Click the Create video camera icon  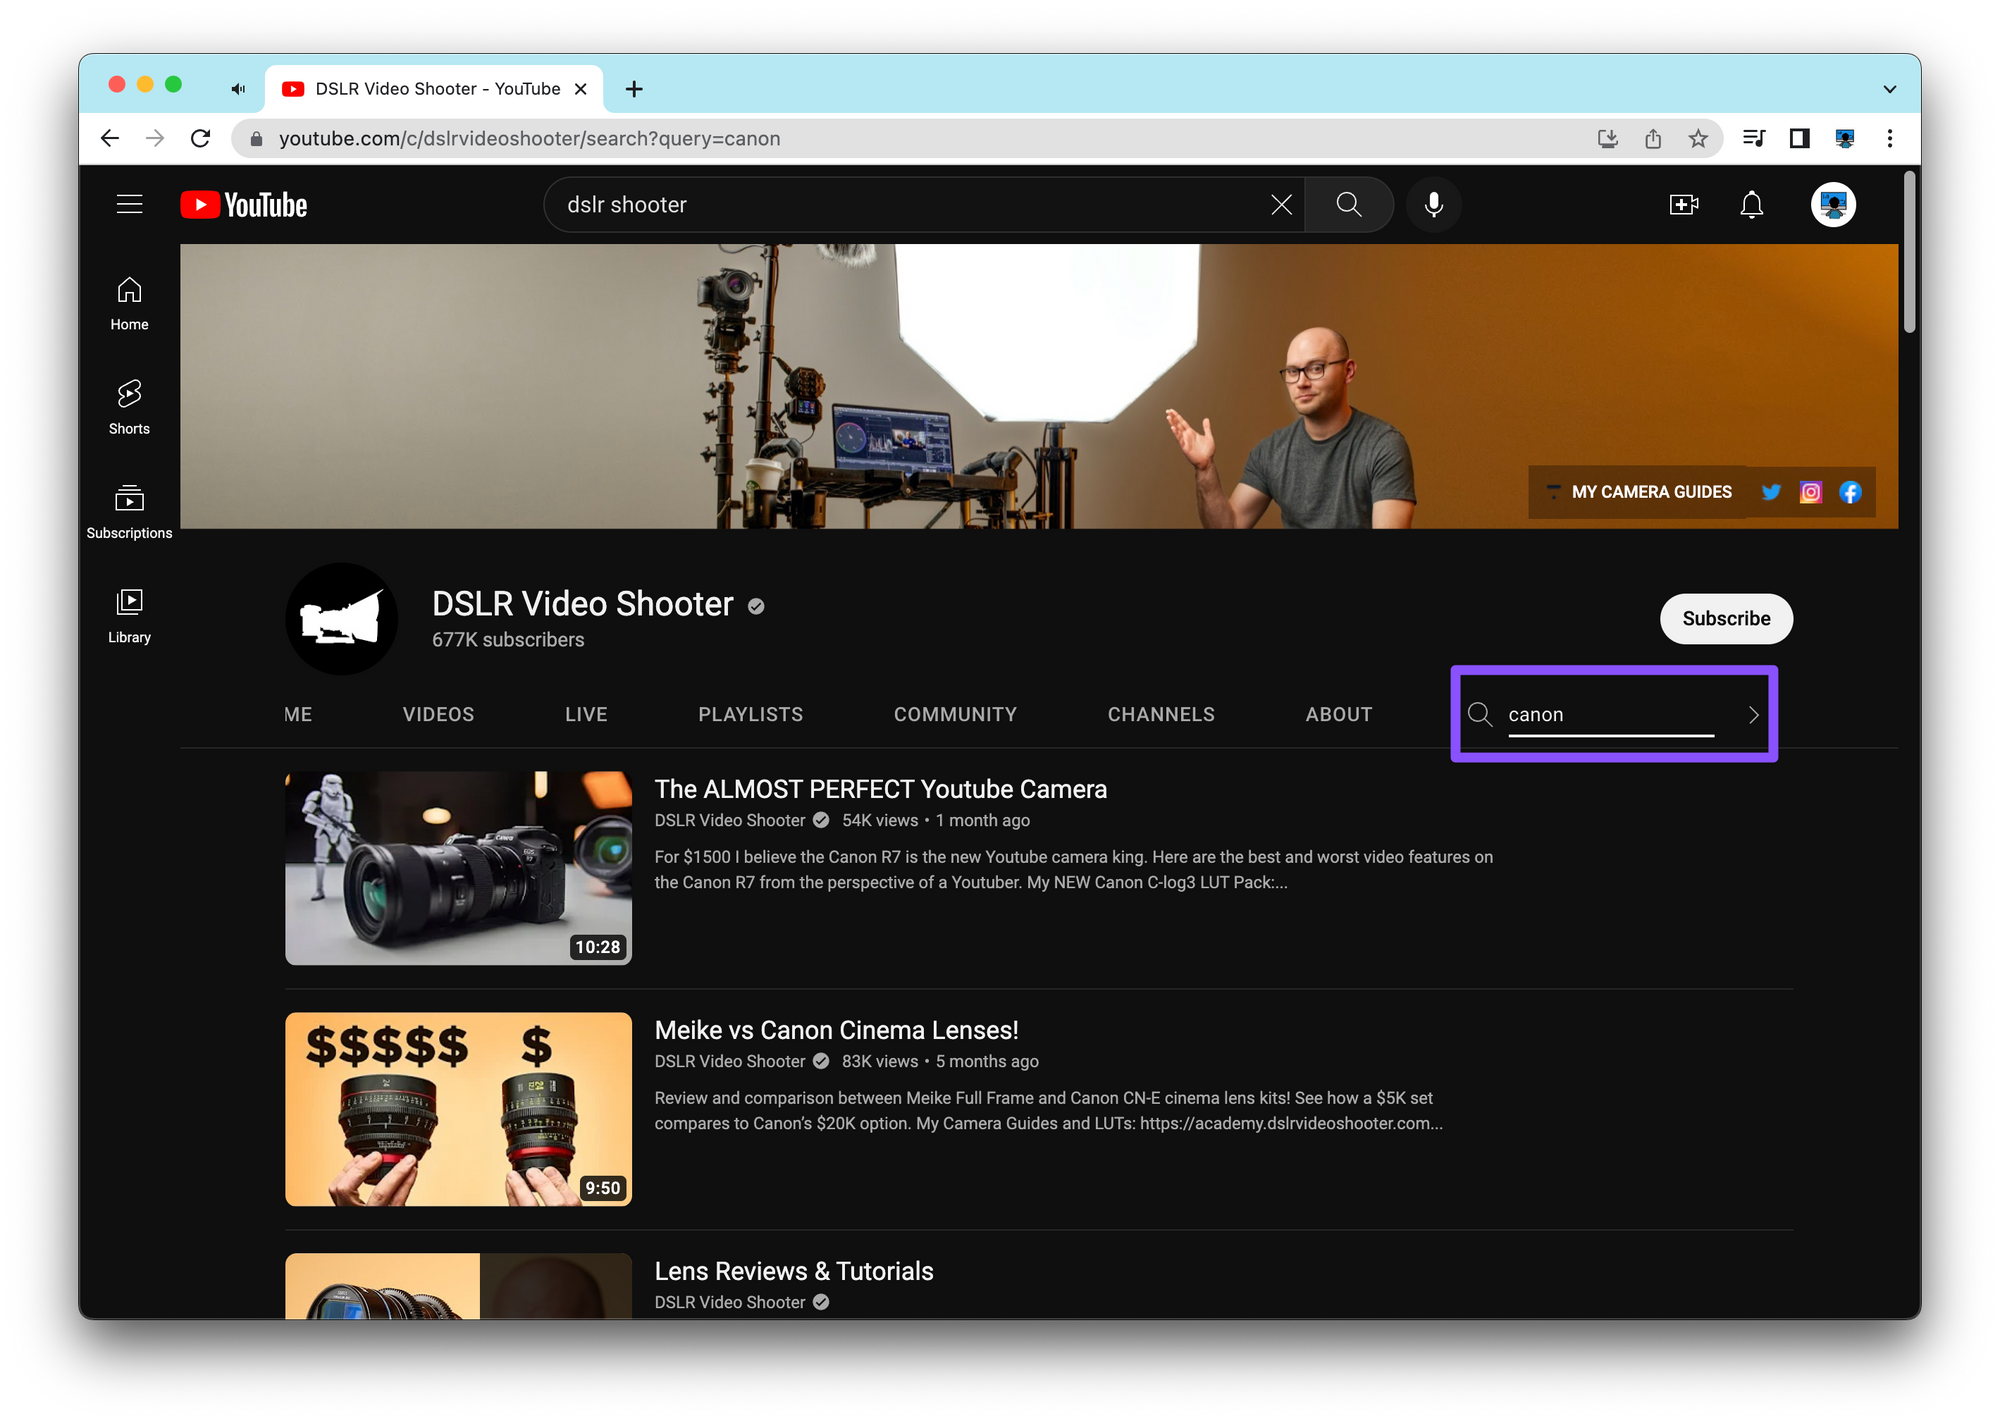pyautogui.click(x=1684, y=205)
